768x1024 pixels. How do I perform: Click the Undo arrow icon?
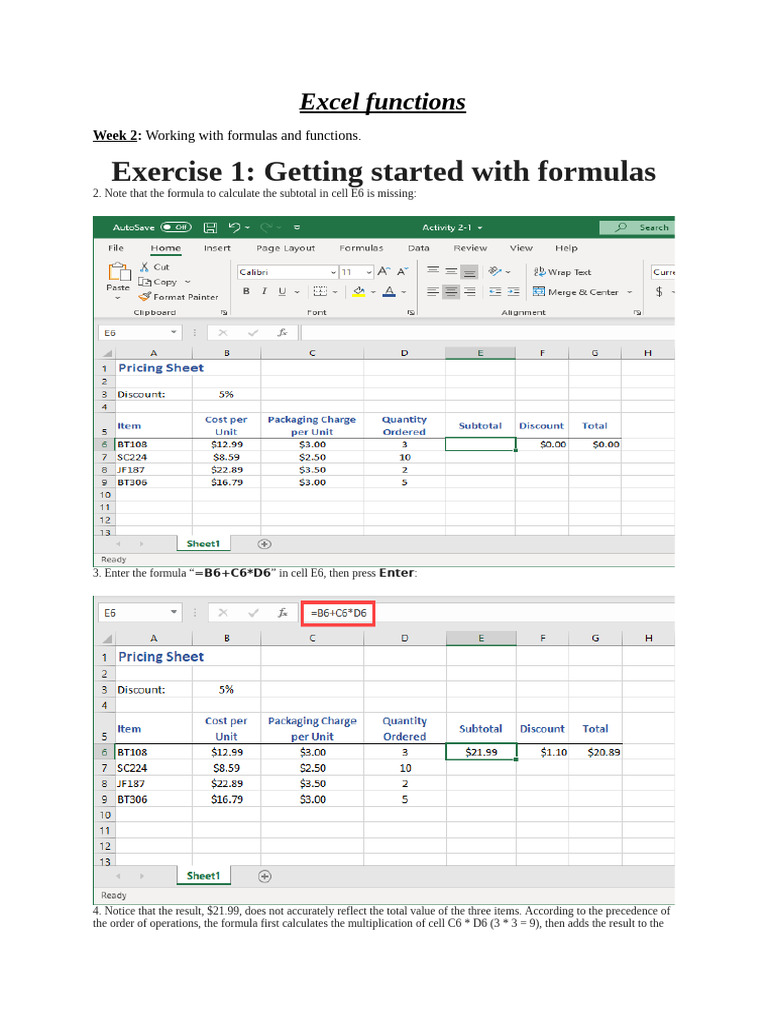[x=234, y=227]
